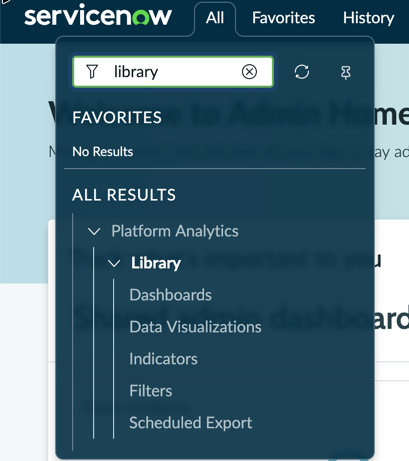This screenshot has width=409, height=461.
Task: Select the Library module group
Action: (156, 263)
